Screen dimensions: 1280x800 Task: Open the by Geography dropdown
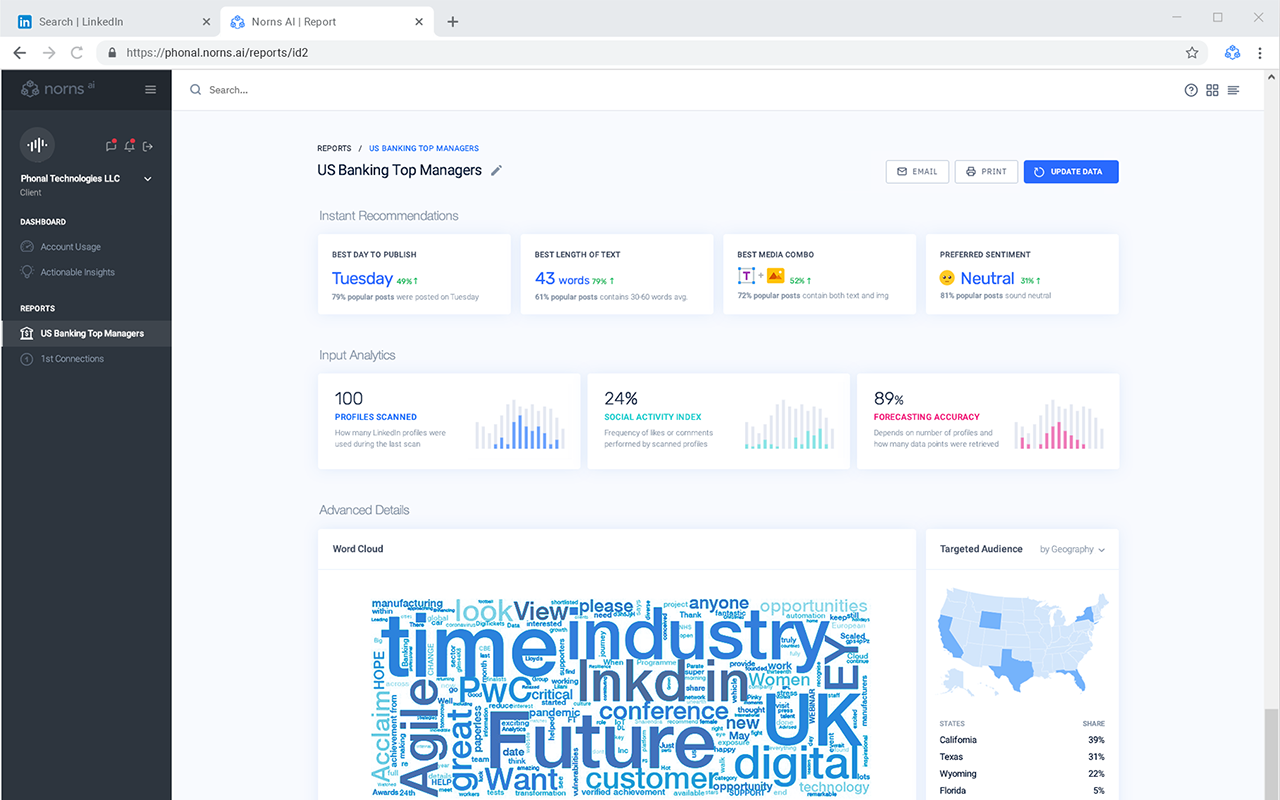pos(1073,549)
